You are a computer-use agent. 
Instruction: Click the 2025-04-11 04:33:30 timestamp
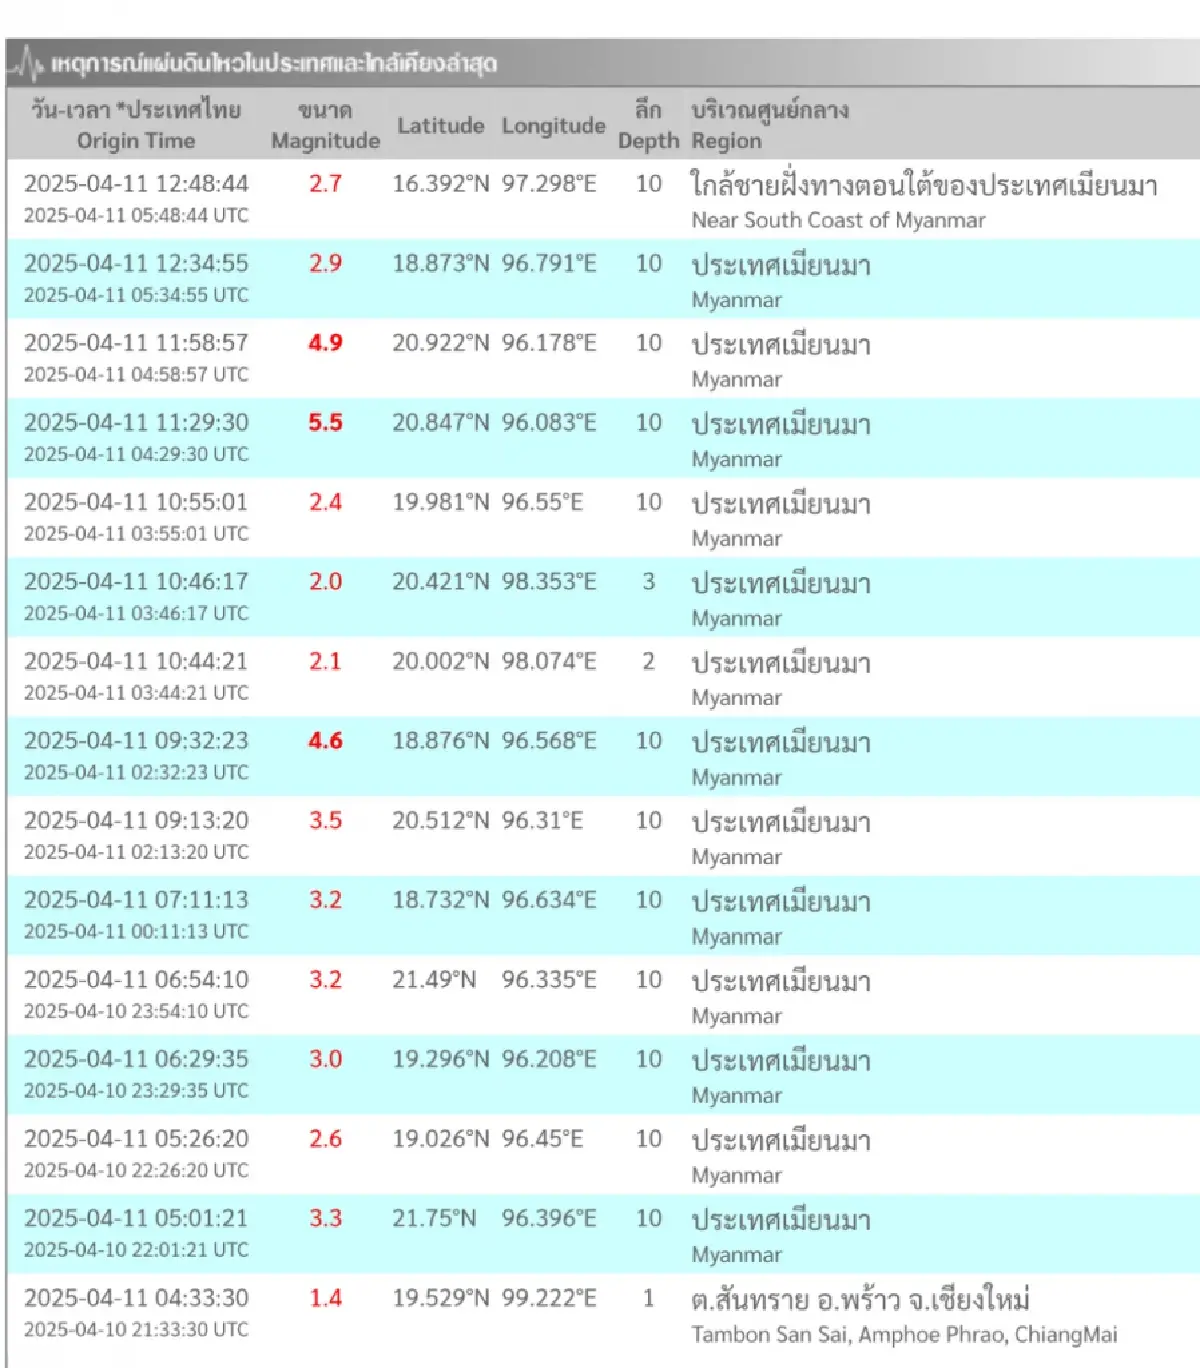[x=137, y=1298]
